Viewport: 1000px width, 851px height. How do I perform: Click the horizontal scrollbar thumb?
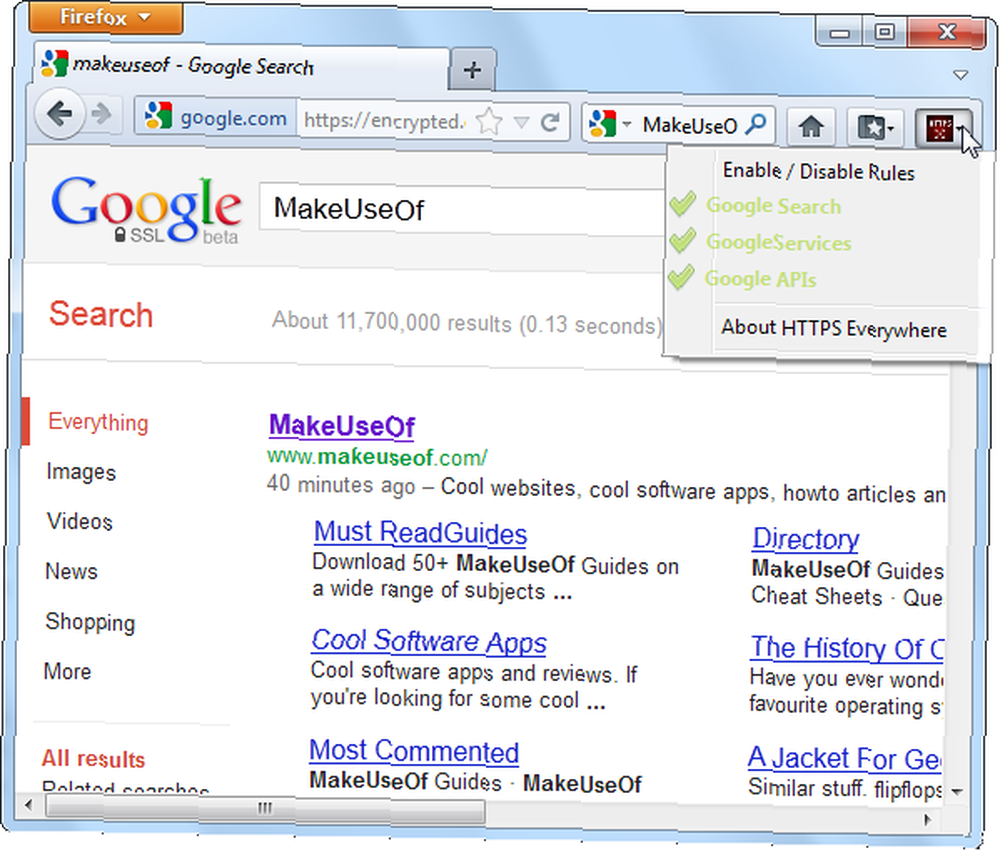(265, 808)
